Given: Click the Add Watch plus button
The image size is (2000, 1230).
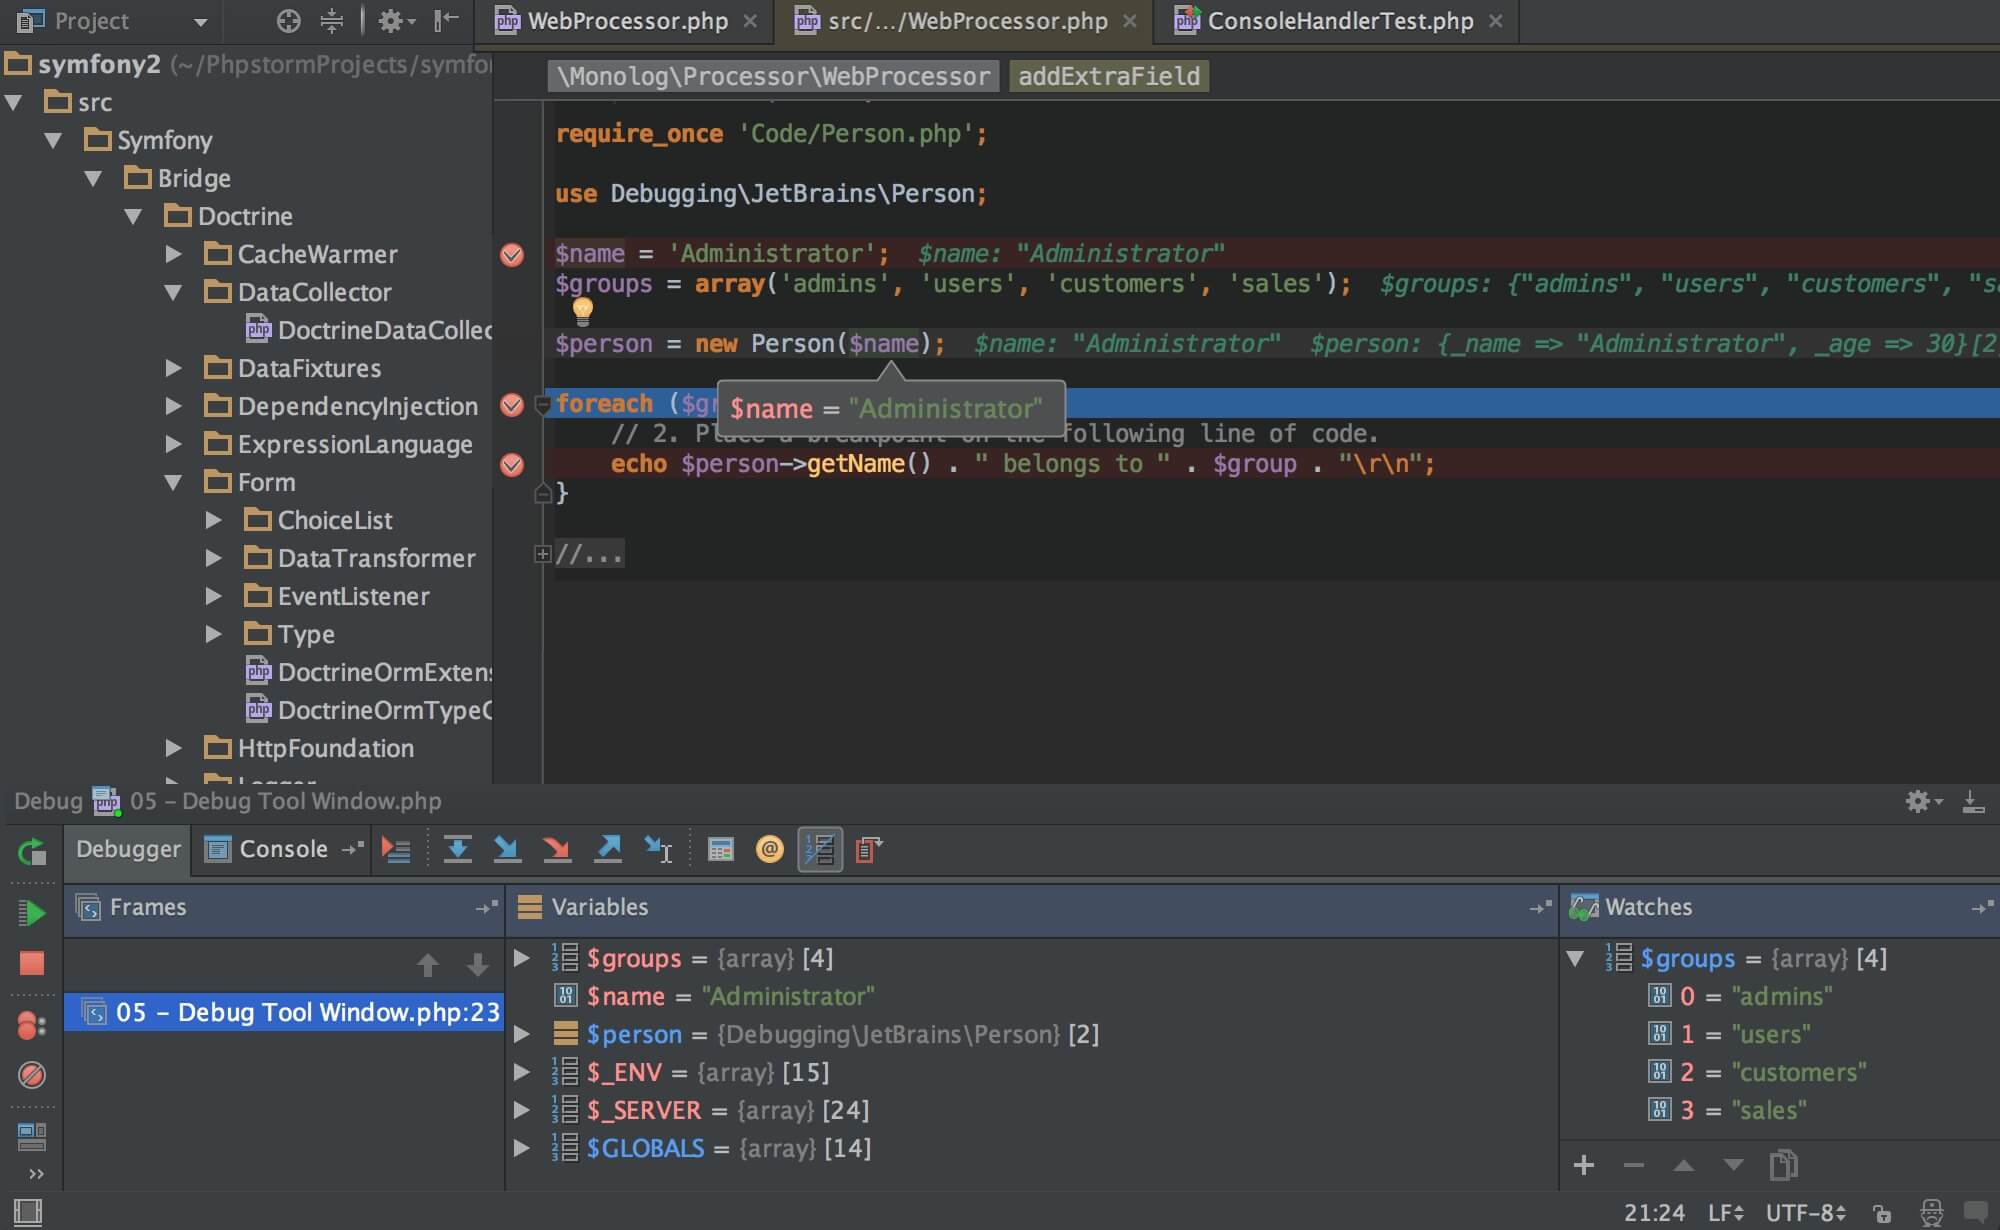Looking at the screenshot, I should 1583,1163.
